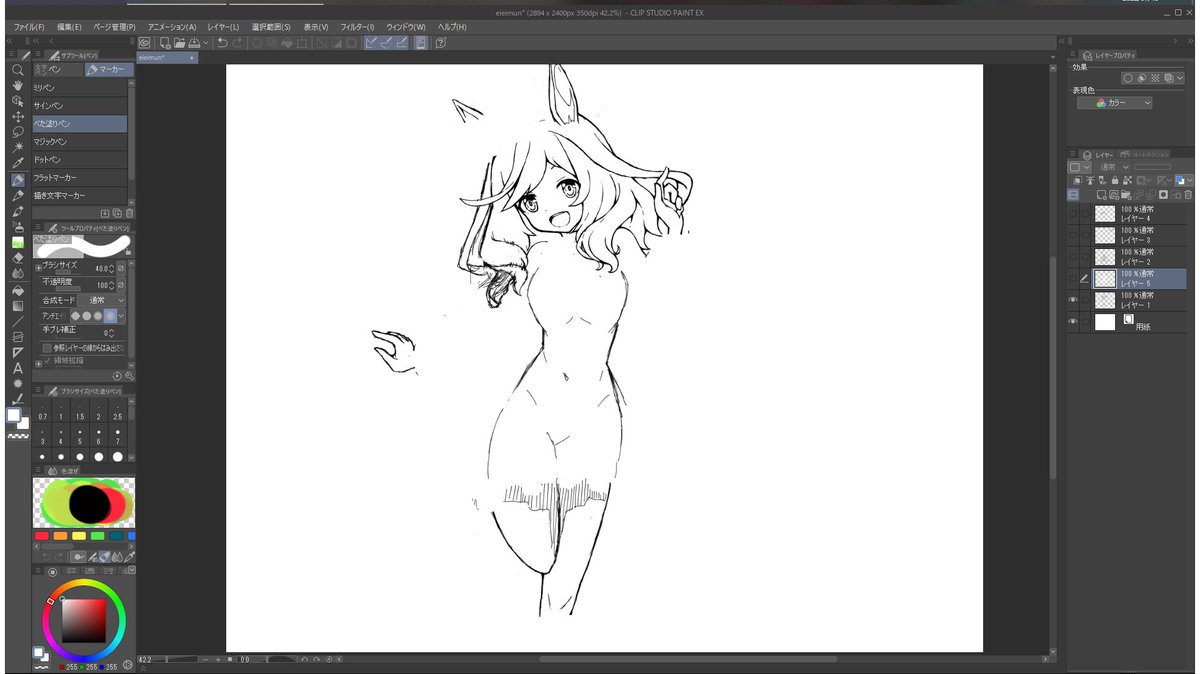
Task: Open the フィルター(I) menu
Action: coord(357,27)
